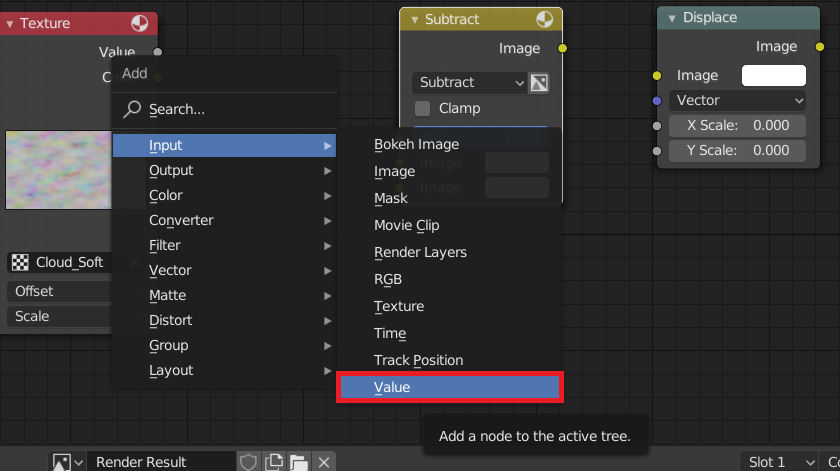Expand the Layout submenu
This screenshot has width=840, height=471.
224,370
